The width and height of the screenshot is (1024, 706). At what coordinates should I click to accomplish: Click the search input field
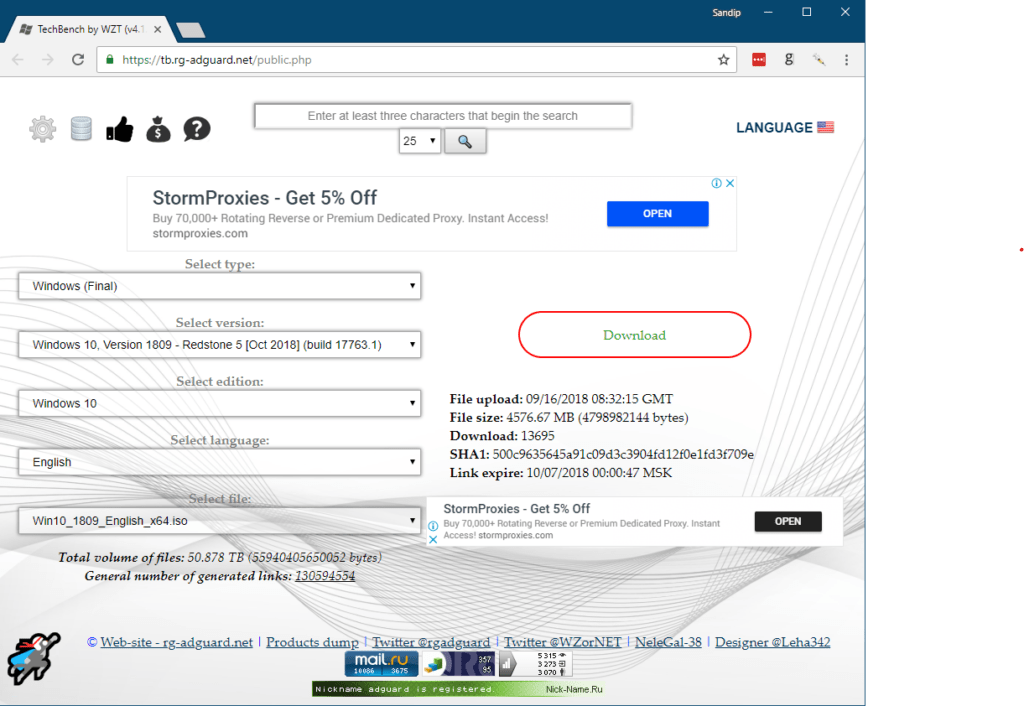[x=443, y=115]
